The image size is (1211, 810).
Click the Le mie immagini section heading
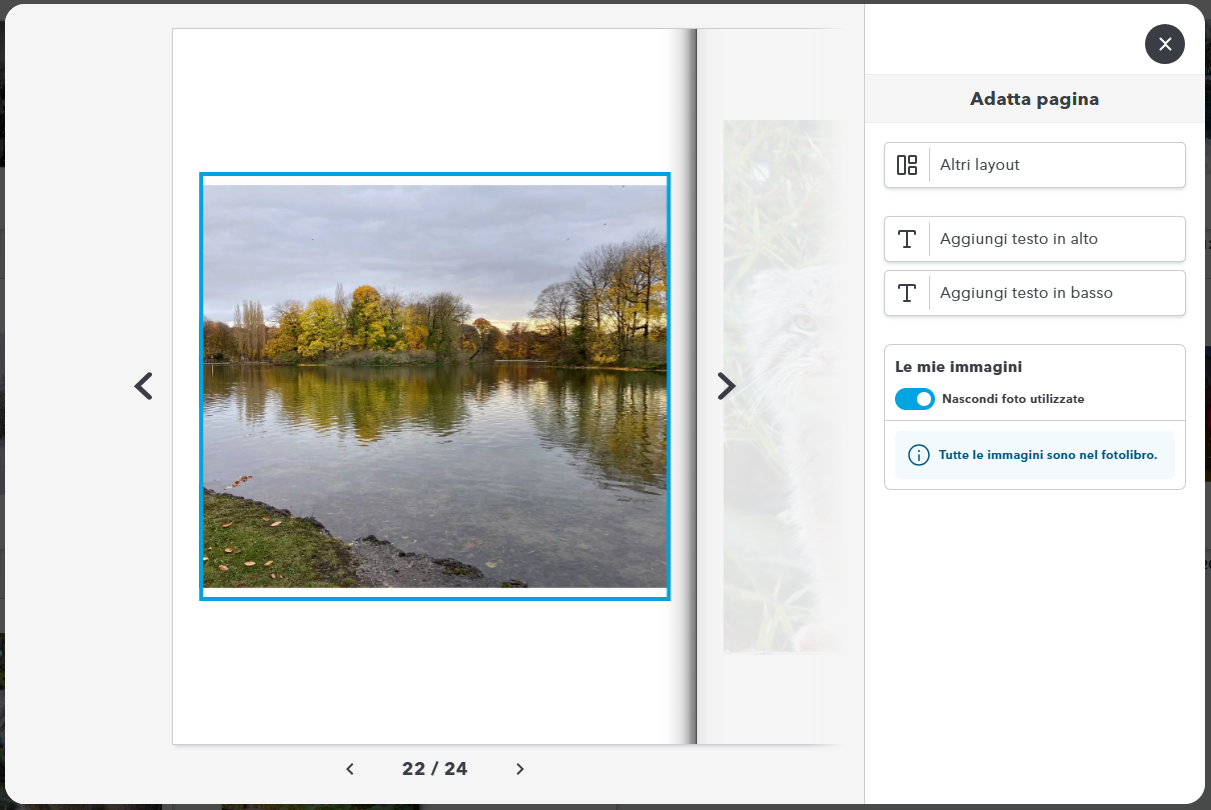(x=958, y=367)
